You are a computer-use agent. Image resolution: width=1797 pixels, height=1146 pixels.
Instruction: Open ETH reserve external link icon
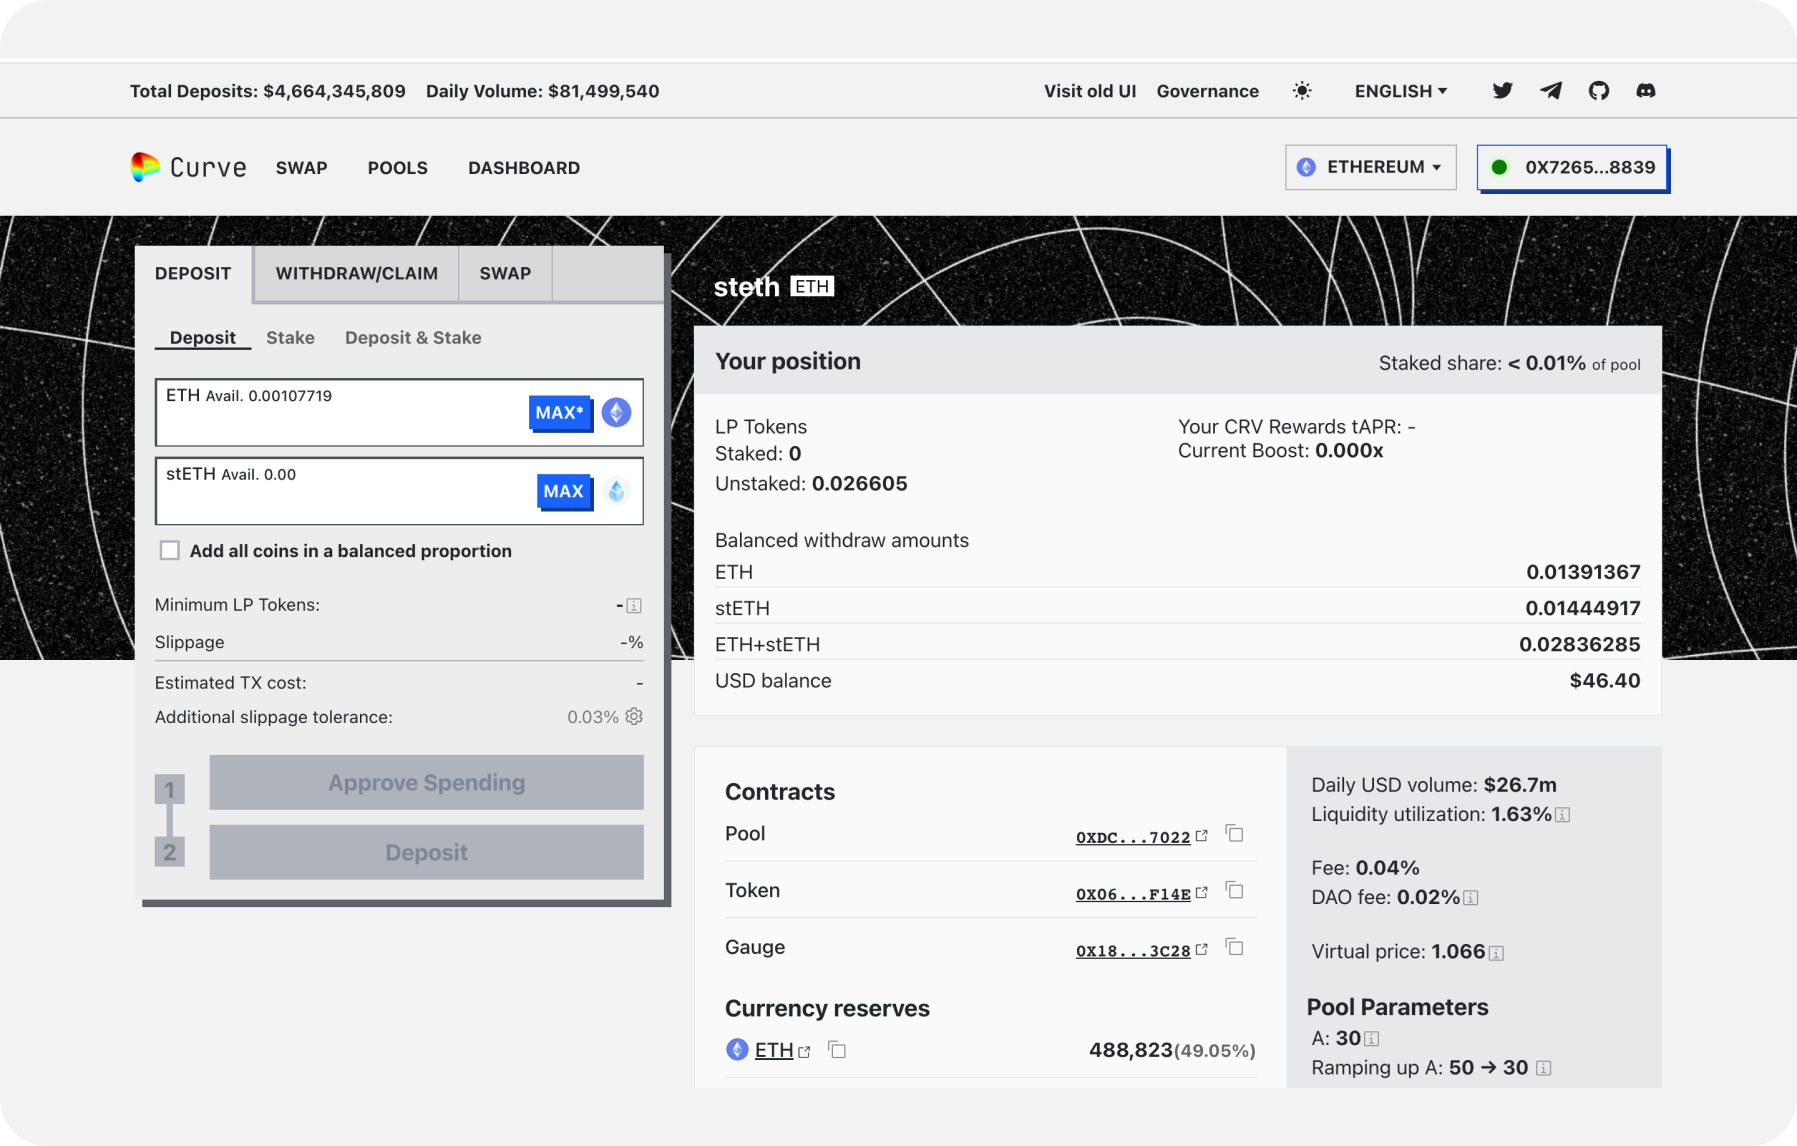[x=804, y=1052]
